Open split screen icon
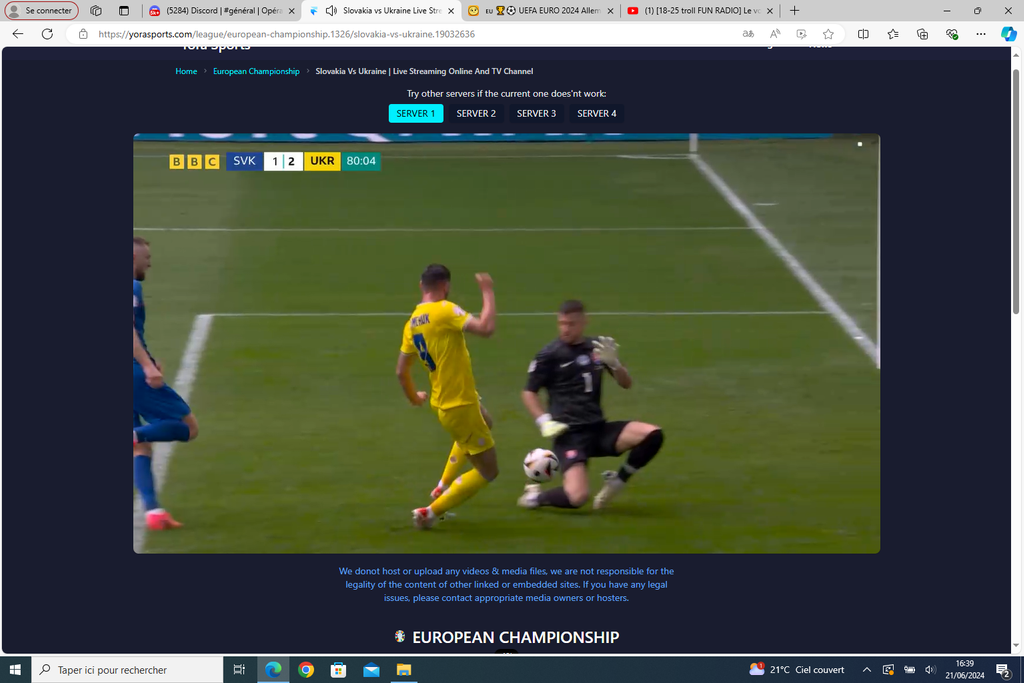Screen dimensions: 1024x683 [x=863, y=34]
